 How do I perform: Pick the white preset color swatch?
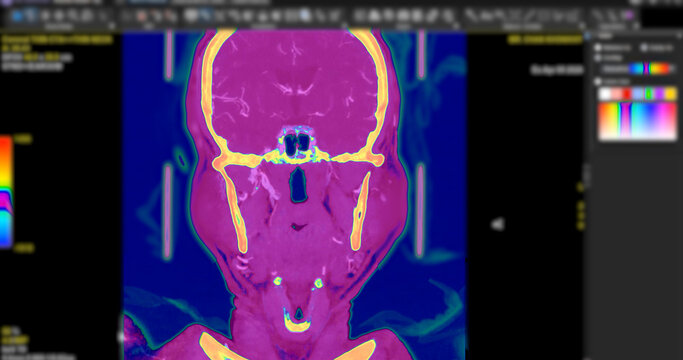pyautogui.click(x=605, y=94)
